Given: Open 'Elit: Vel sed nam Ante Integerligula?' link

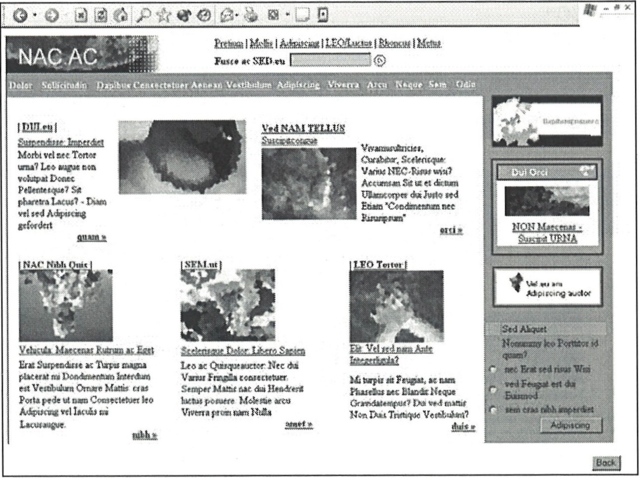Looking at the screenshot, I should 391,355.
